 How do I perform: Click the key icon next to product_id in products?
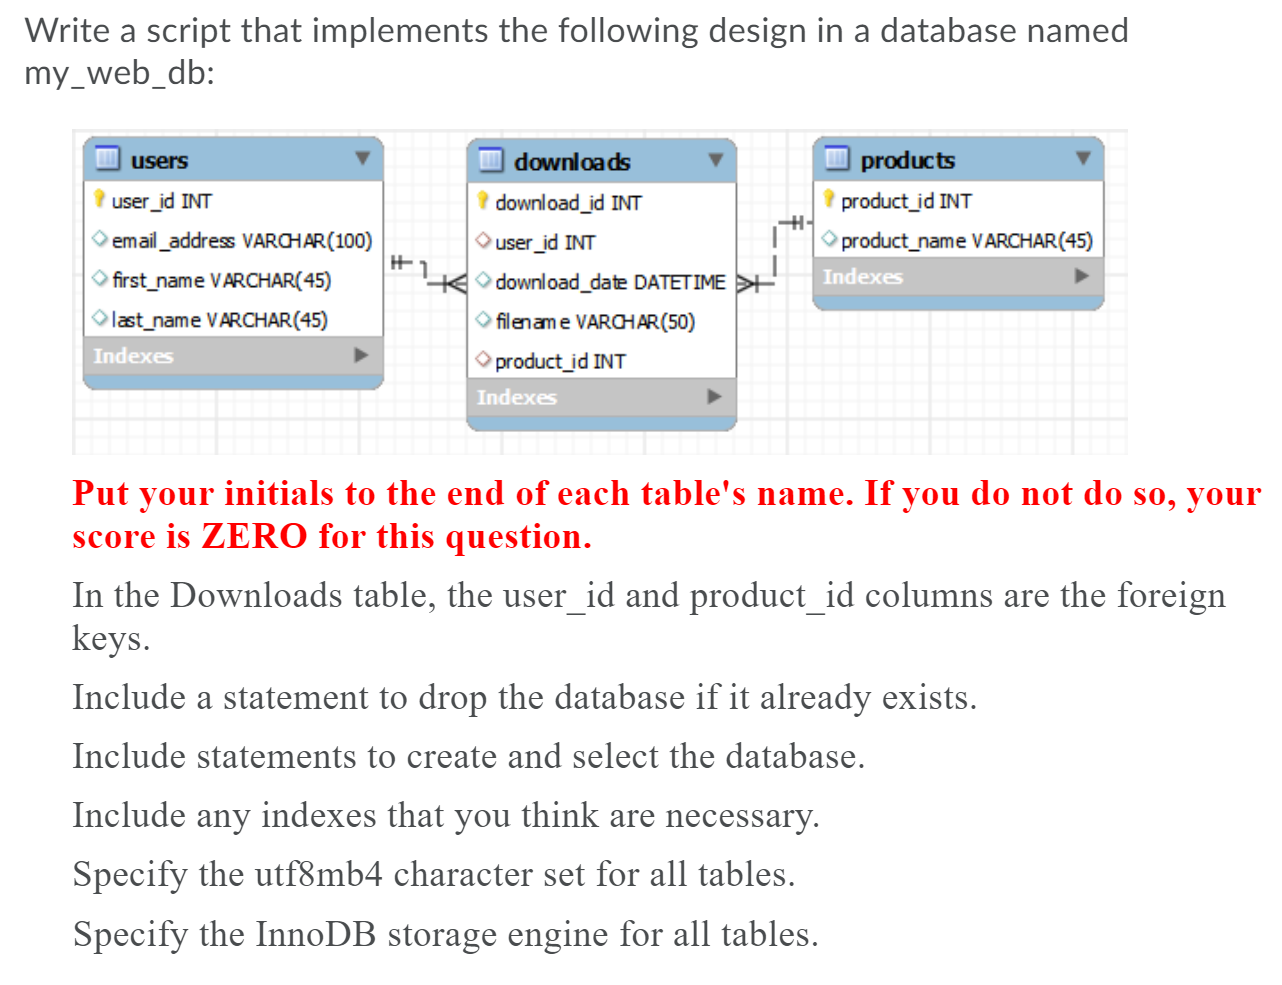tap(830, 201)
